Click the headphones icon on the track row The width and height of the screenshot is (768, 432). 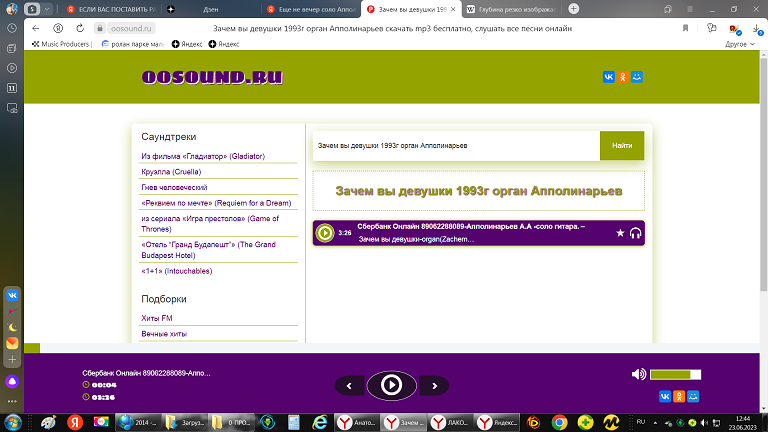635,233
